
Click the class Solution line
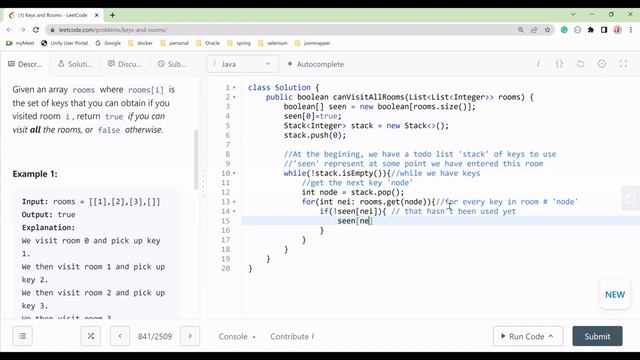pos(283,87)
